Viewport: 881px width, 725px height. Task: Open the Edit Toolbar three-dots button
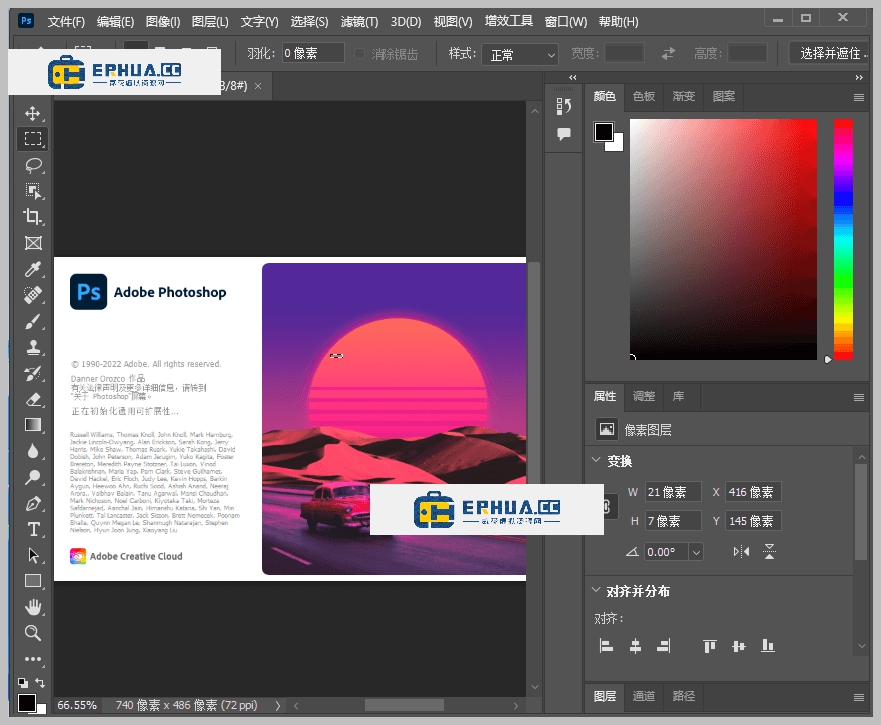pos(33,659)
